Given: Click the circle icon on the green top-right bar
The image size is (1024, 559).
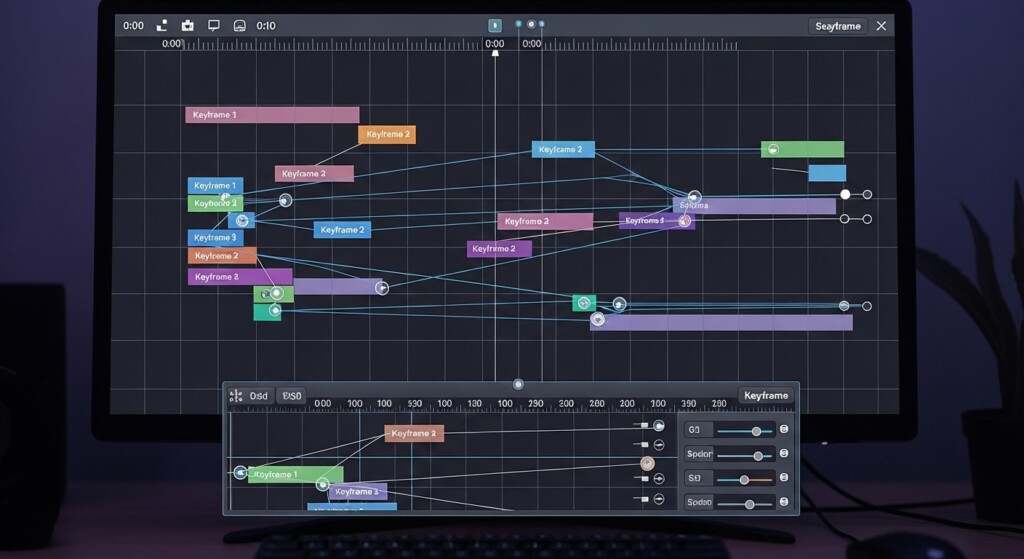Looking at the screenshot, I should [x=773, y=150].
